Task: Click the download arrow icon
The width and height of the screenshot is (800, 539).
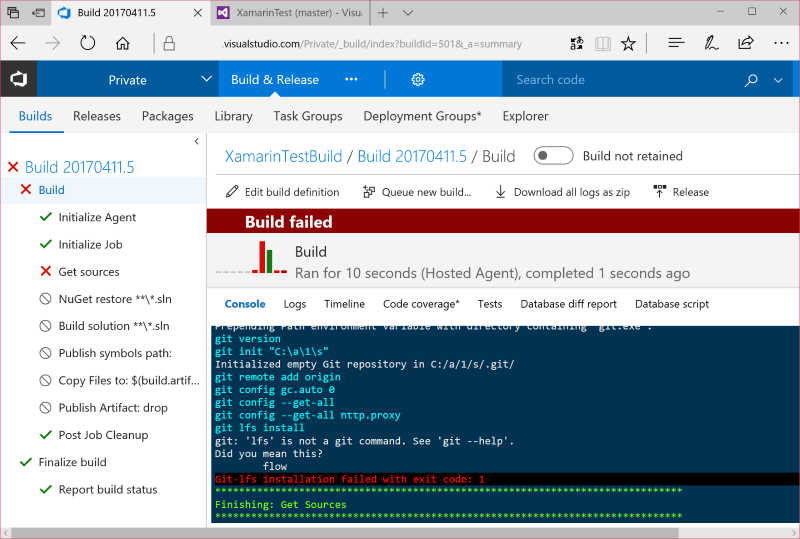Action: coord(501,192)
